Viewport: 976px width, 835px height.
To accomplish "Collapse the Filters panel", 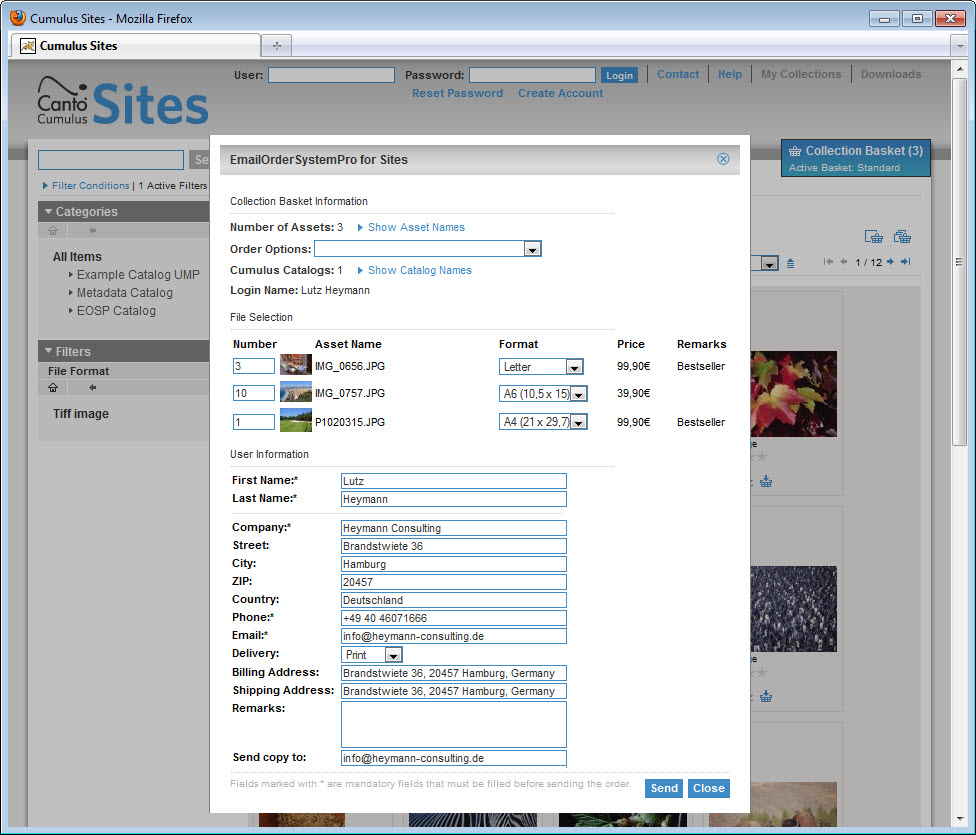I will tap(49, 351).
